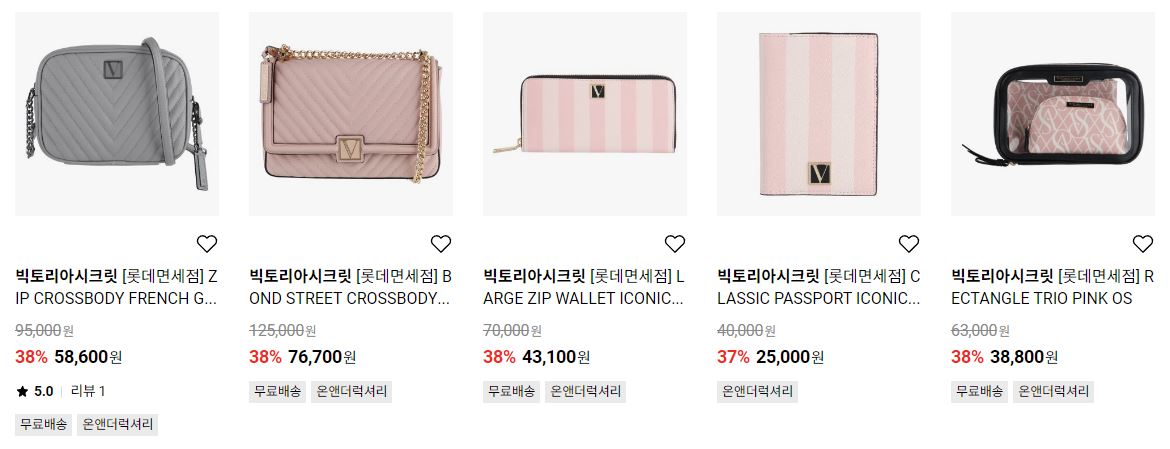Viewport: 1170px width, 449px height.
Task: Click 온앤더럭셔리 tag under passport cover
Action: [757, 392]
